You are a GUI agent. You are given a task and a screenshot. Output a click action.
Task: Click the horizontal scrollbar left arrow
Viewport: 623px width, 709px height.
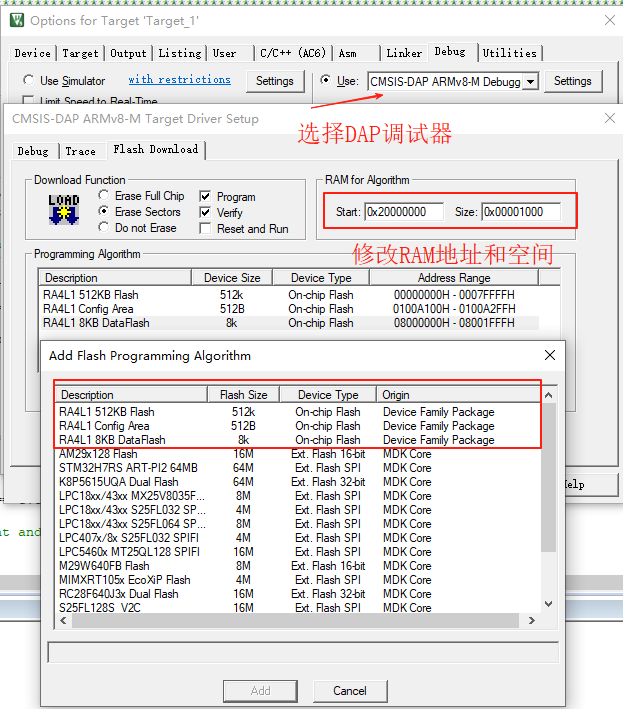(63, 621)
